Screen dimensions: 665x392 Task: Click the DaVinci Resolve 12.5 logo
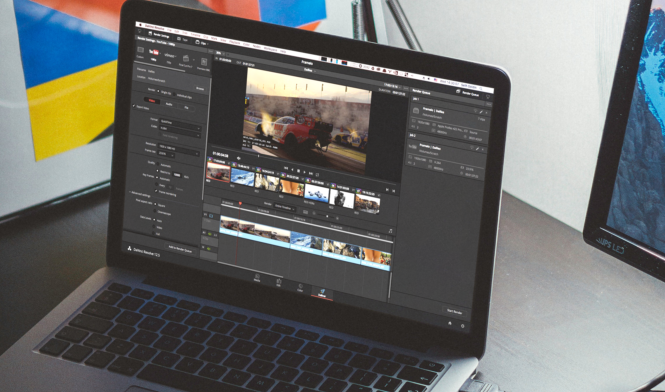144,252
